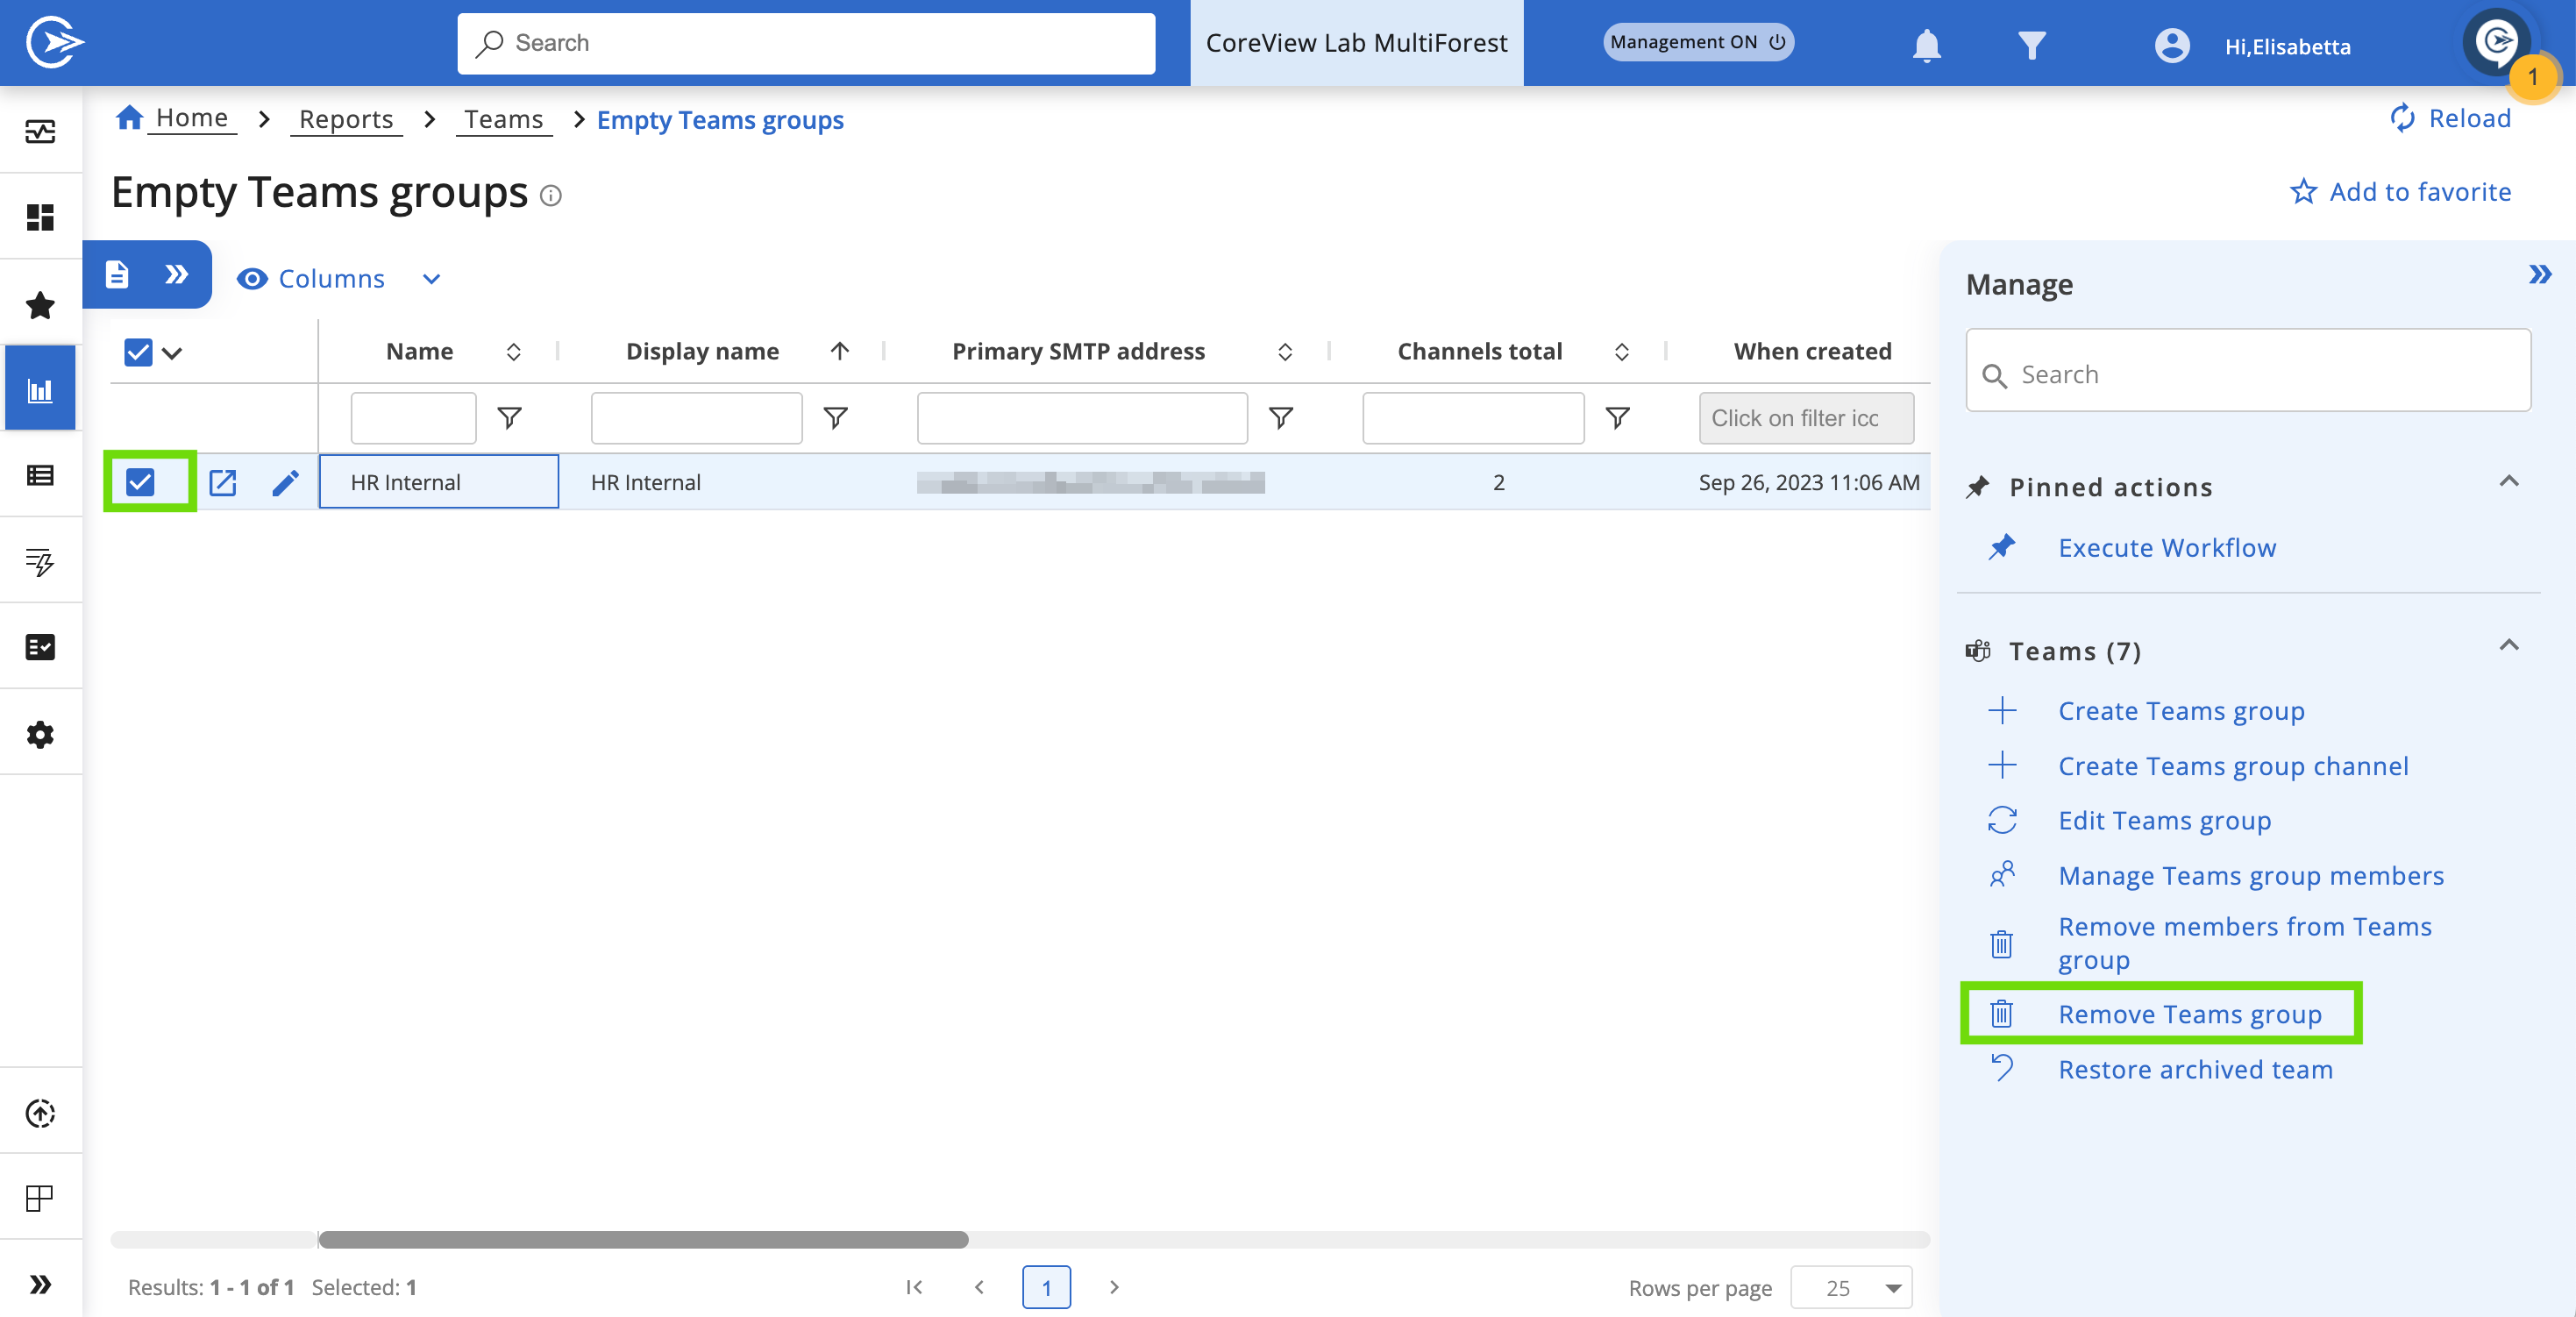Viewport: 2576px width, 1317px height.
Task: Click the Primary SMTP address filter funnel
Action: tap(1281, 418)
